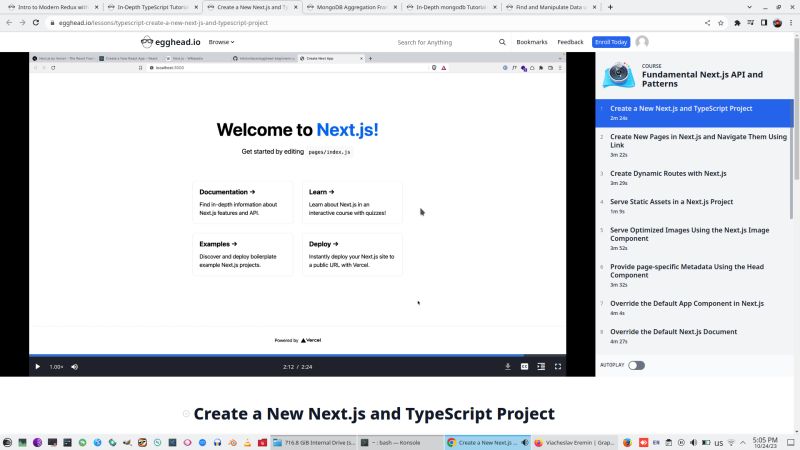Image resolution: width=800 pixels, height=450 pixels.
Task: Switch to bash Konsole taskbar window
Action: point(401,442)
